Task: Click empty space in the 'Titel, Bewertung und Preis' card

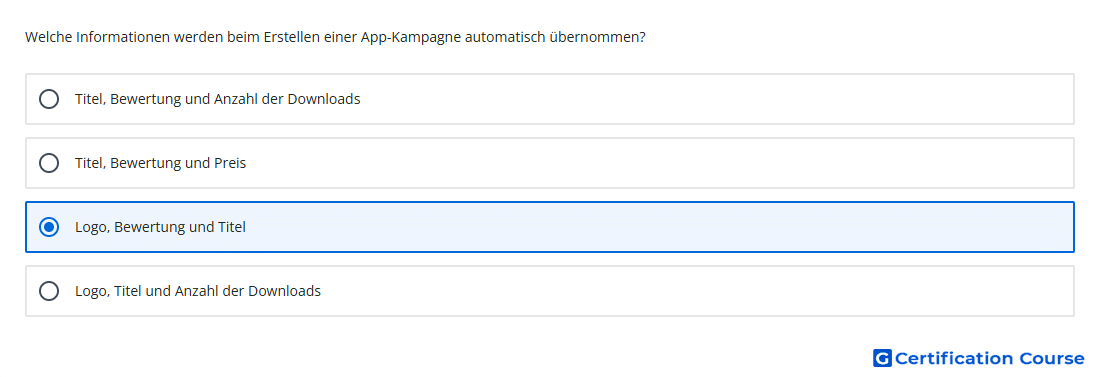Action: (659, 163)
